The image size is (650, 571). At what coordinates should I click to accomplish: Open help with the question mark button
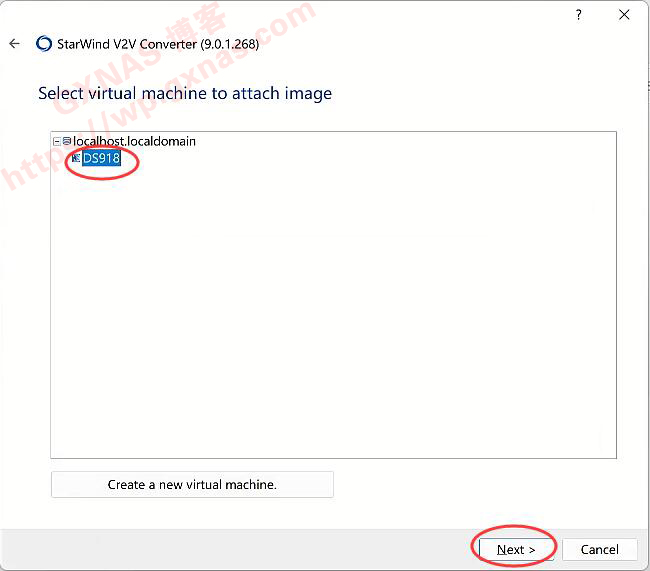[578, 15]
